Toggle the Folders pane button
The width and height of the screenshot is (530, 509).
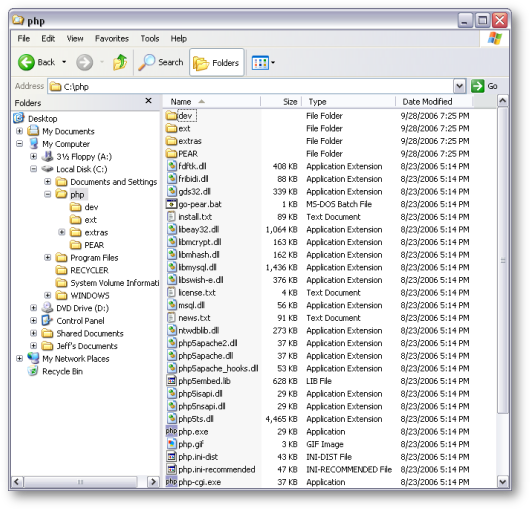point(217,63)
